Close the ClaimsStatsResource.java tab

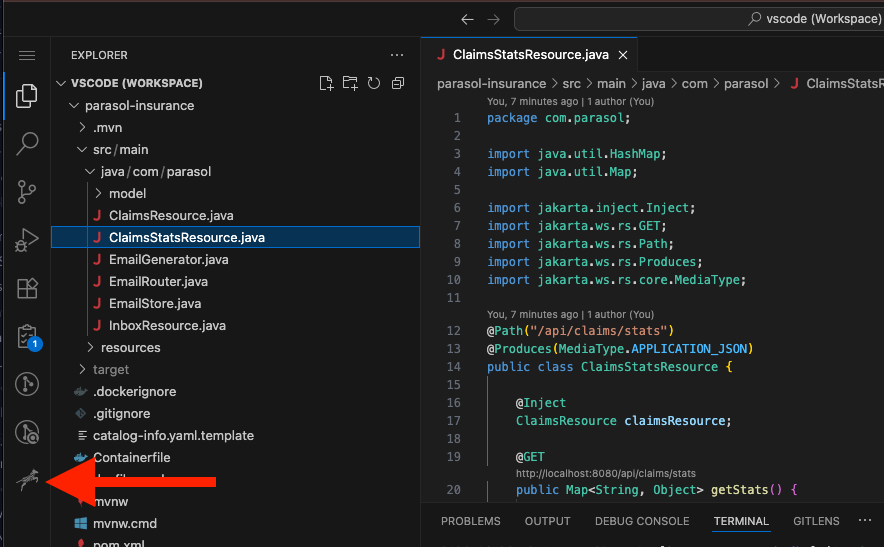pos(623,55)
